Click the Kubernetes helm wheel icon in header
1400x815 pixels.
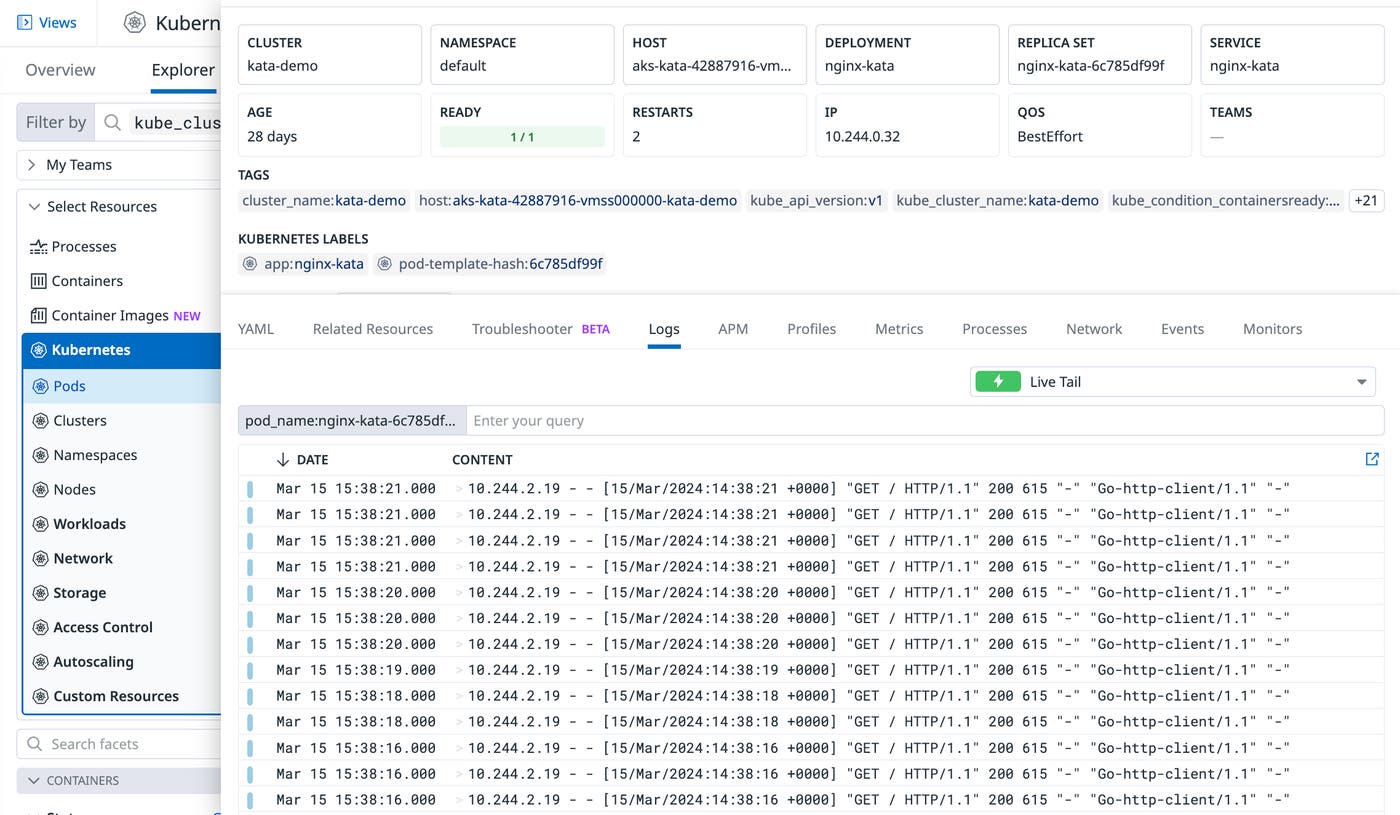[x=133, y=22]
